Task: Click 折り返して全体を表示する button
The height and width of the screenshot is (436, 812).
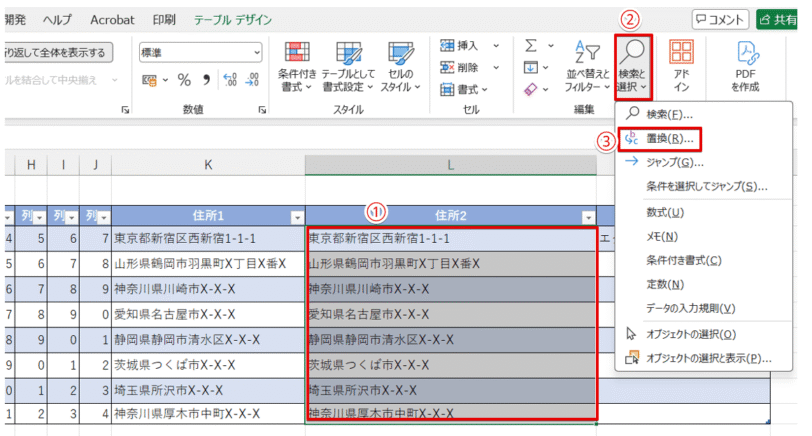Action: [x=58, y=52]
